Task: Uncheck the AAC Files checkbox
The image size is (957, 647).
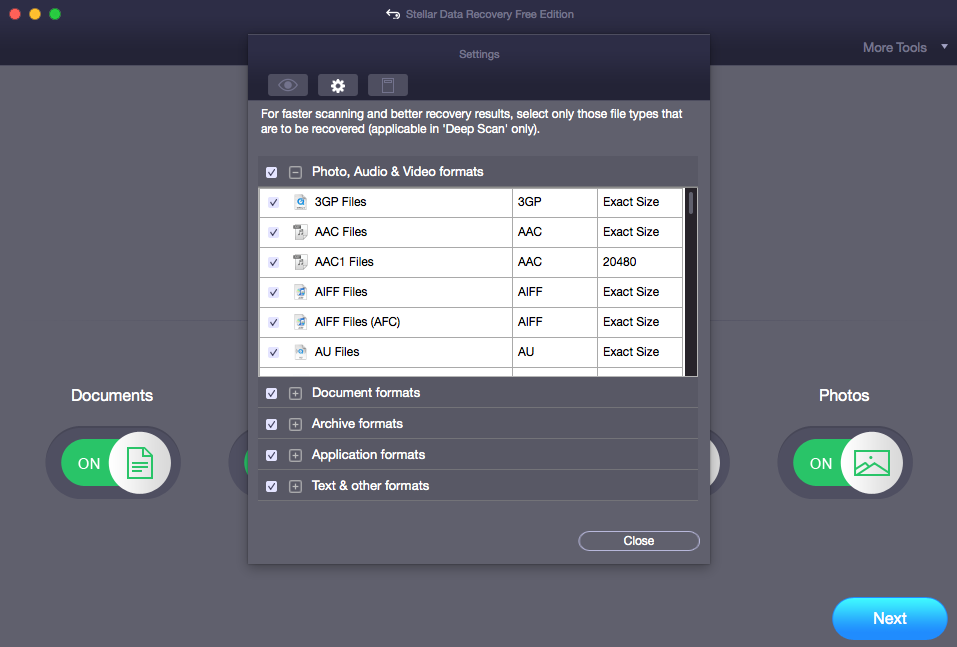Action: 273,232
